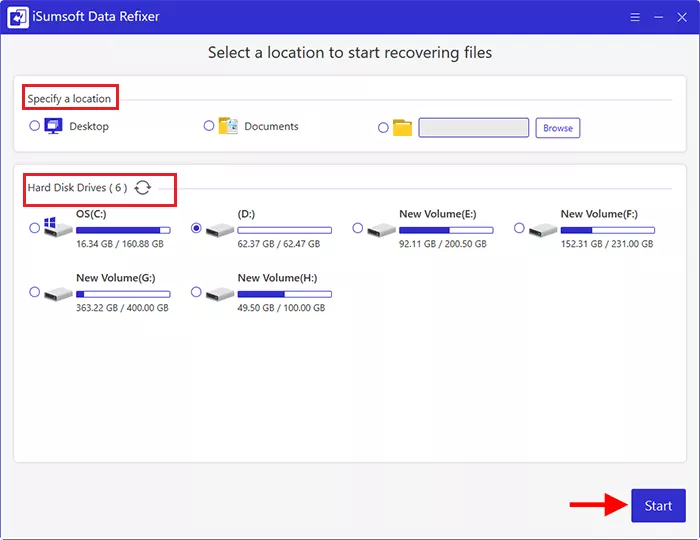Click the Desktop monitor icon
The height and width of the screenshot is (540, 700).
point(54,127)
